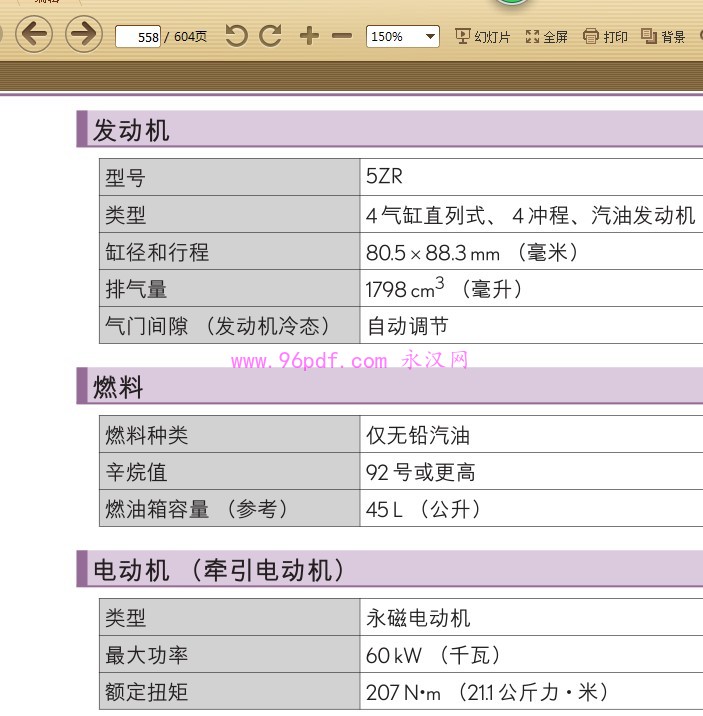Start slideshow mode (幻灯片)
This screenshot has height=716, width=703.
tap(482, 37)
